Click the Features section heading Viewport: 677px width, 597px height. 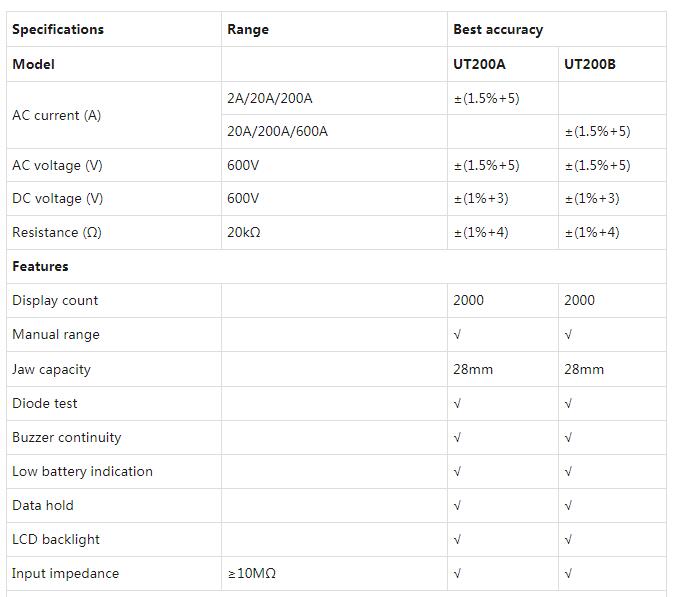[40, 266]
